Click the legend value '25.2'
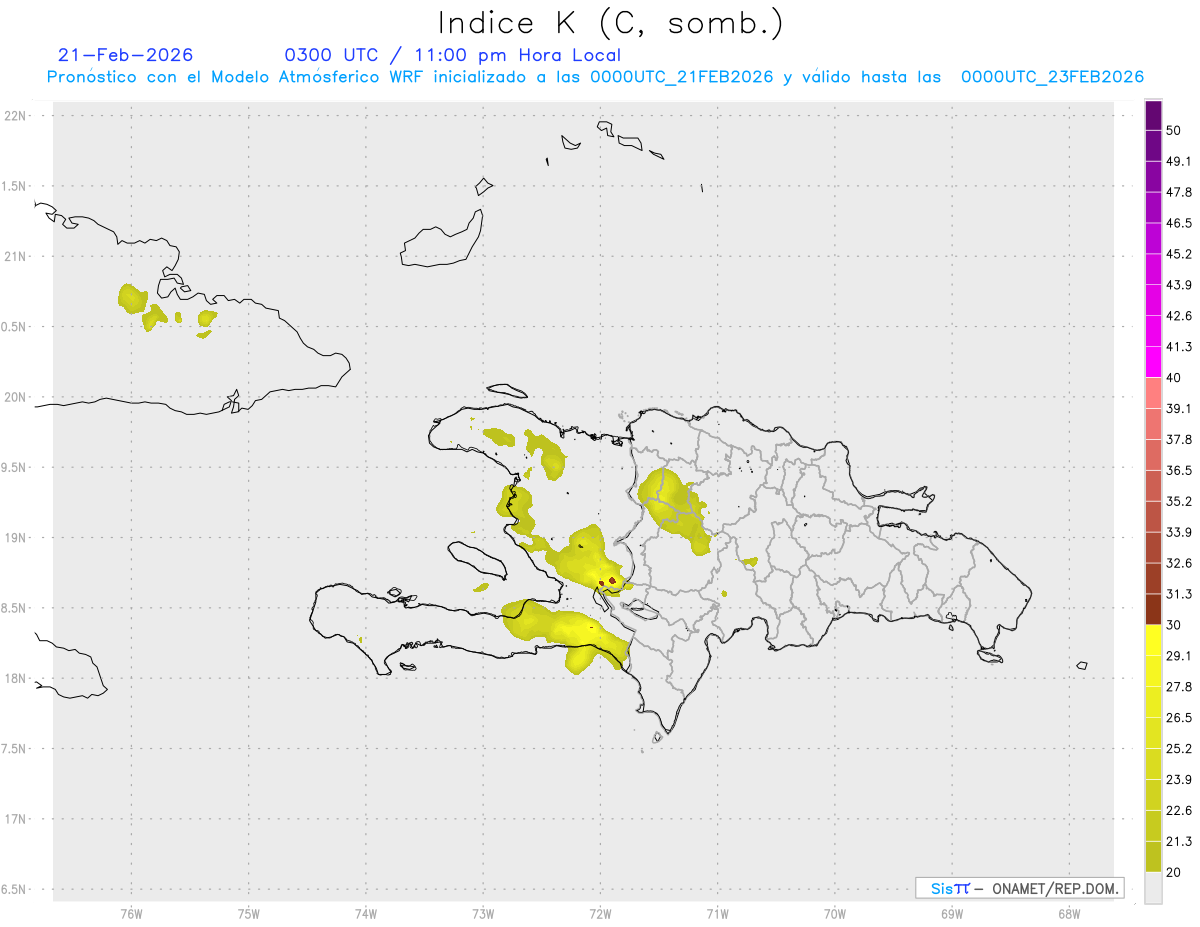 click(1179, 749)
